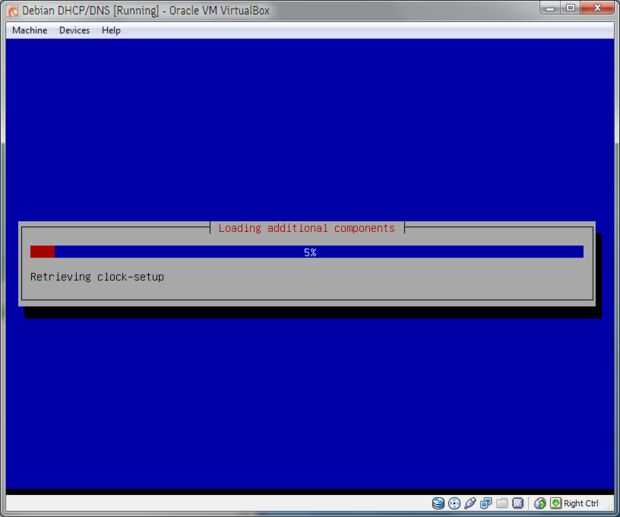Click the shared folders status icon
The width and height of the screenshot is (620, 517).
pyautogui.click(x=502, y=503)
